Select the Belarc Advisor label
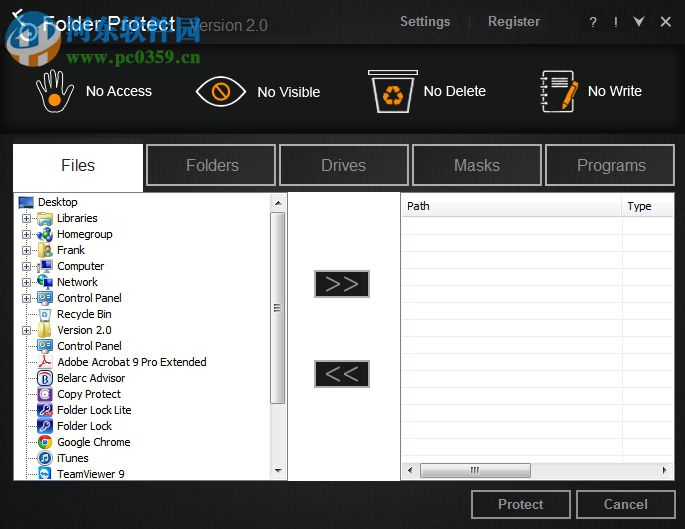Viewport: 685px width, 529px height. coord(91,378)
